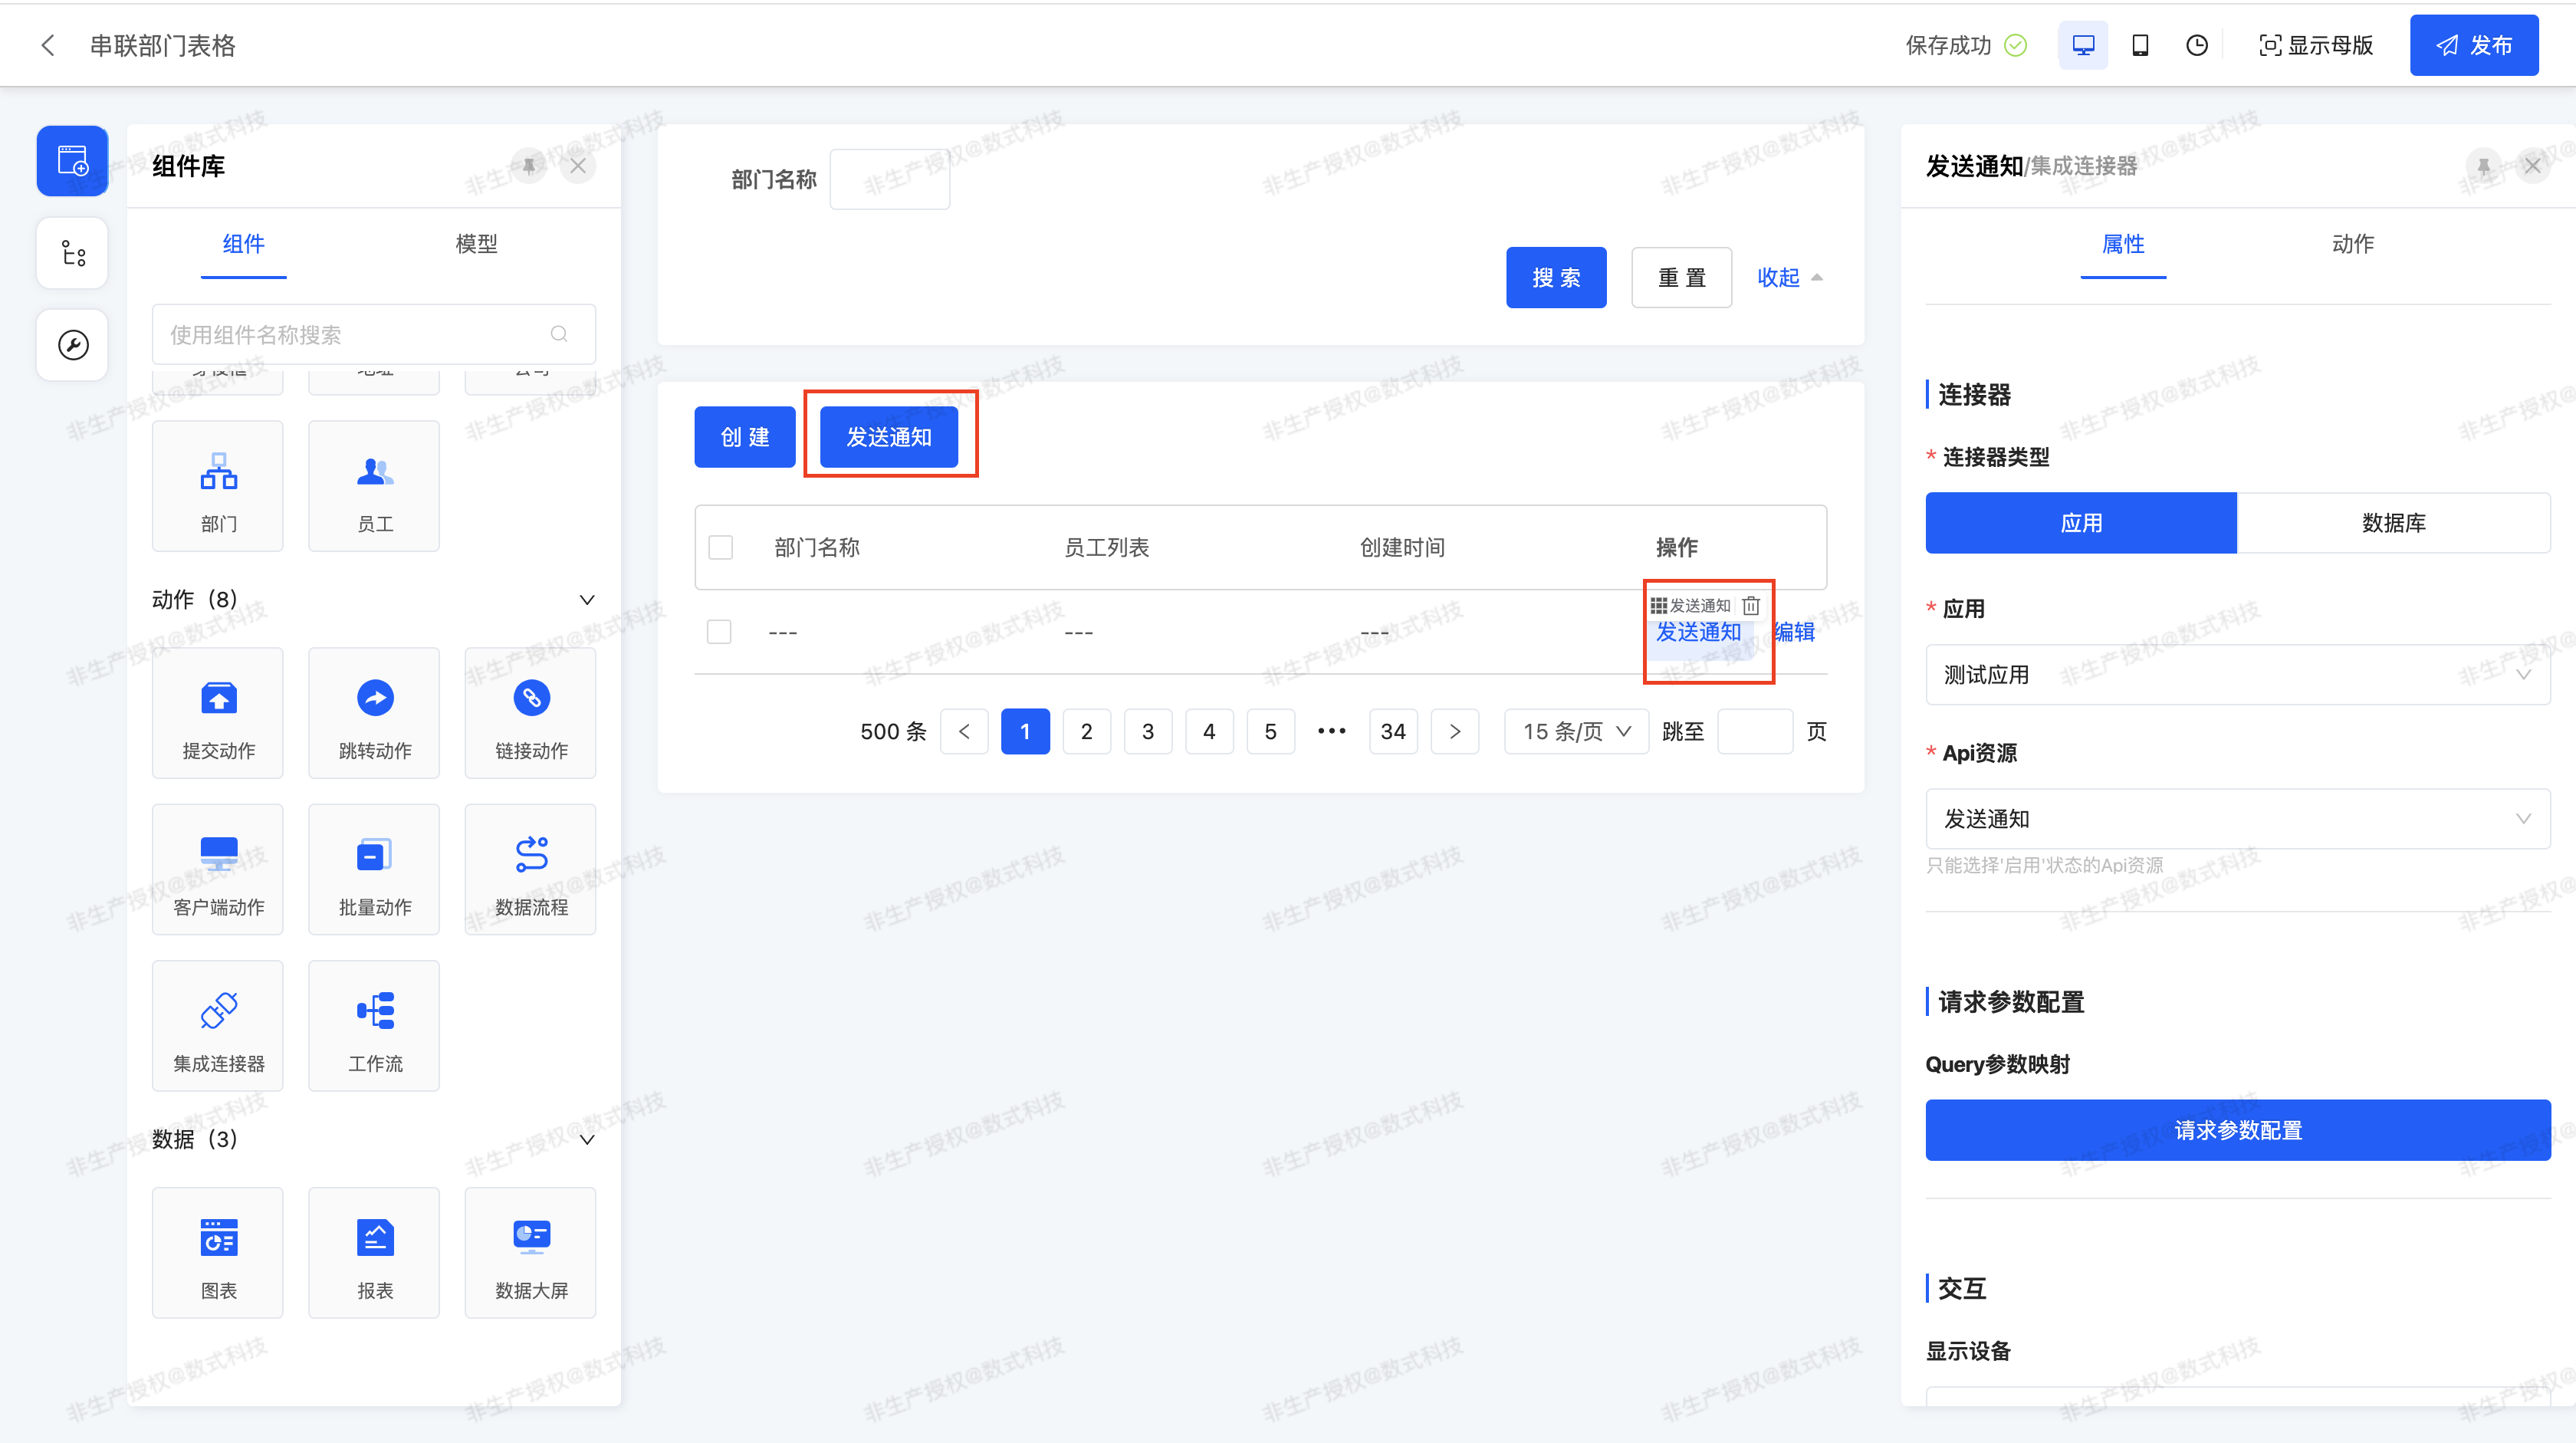Image resolution: width=2576 pixels, height=1443 pixels.
Task: Open the Api资源 dropdown showing 发送通知
Action: tap(2238, 819)
